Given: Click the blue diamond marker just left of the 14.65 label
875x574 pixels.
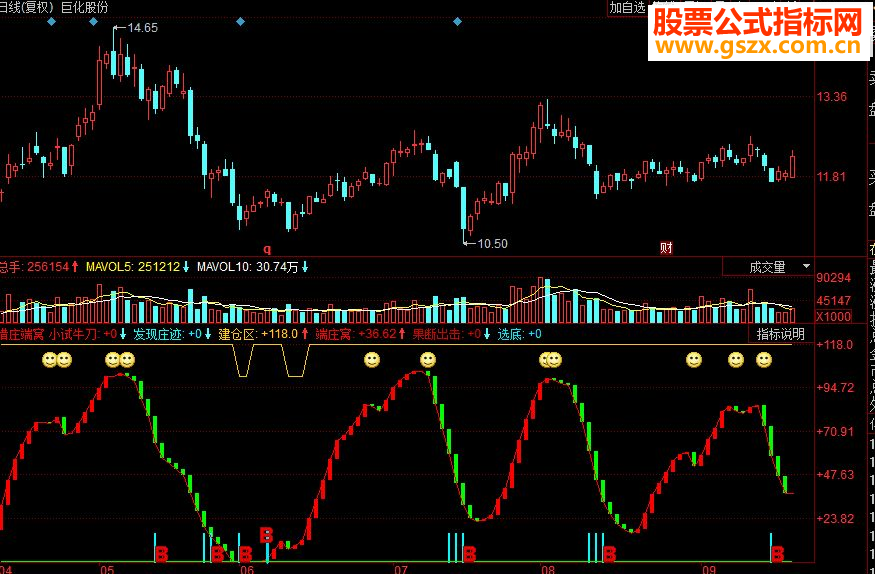Looking at the screenshot, I should tap(93, 22).
